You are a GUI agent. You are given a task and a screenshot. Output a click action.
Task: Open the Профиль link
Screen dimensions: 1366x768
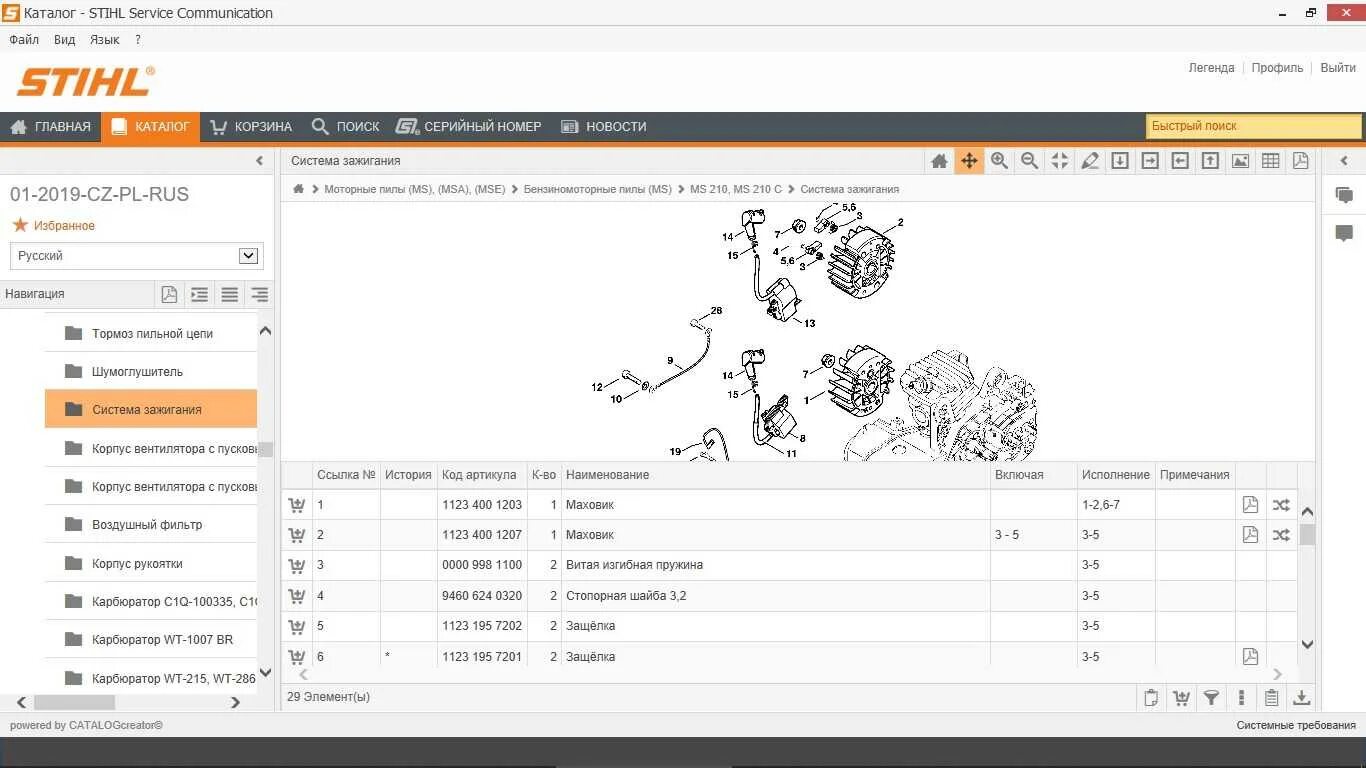tap(1277, 68)
